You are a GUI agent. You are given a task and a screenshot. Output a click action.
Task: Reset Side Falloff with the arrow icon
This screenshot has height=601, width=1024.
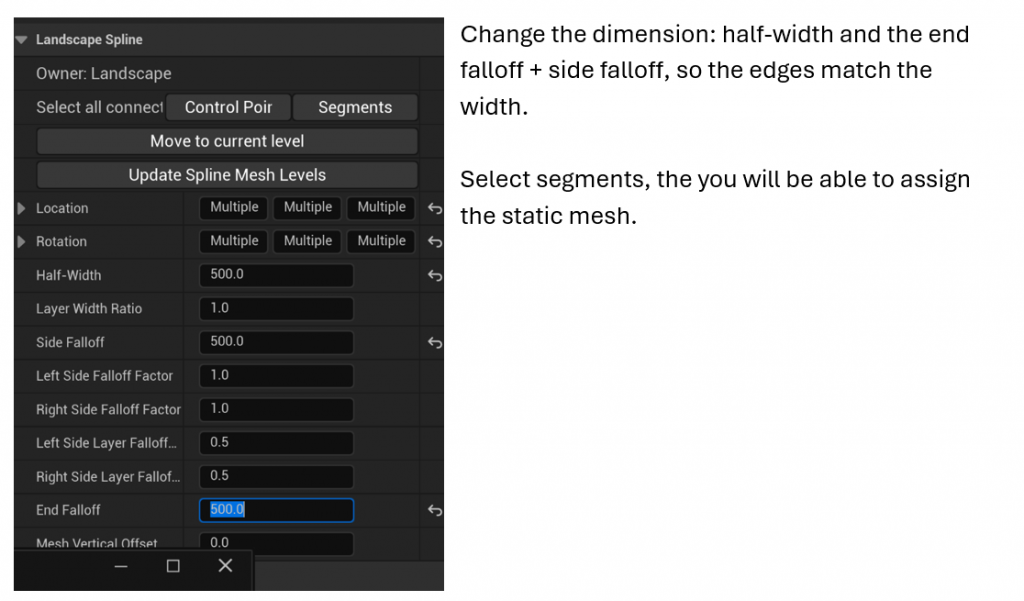[435, 342]
